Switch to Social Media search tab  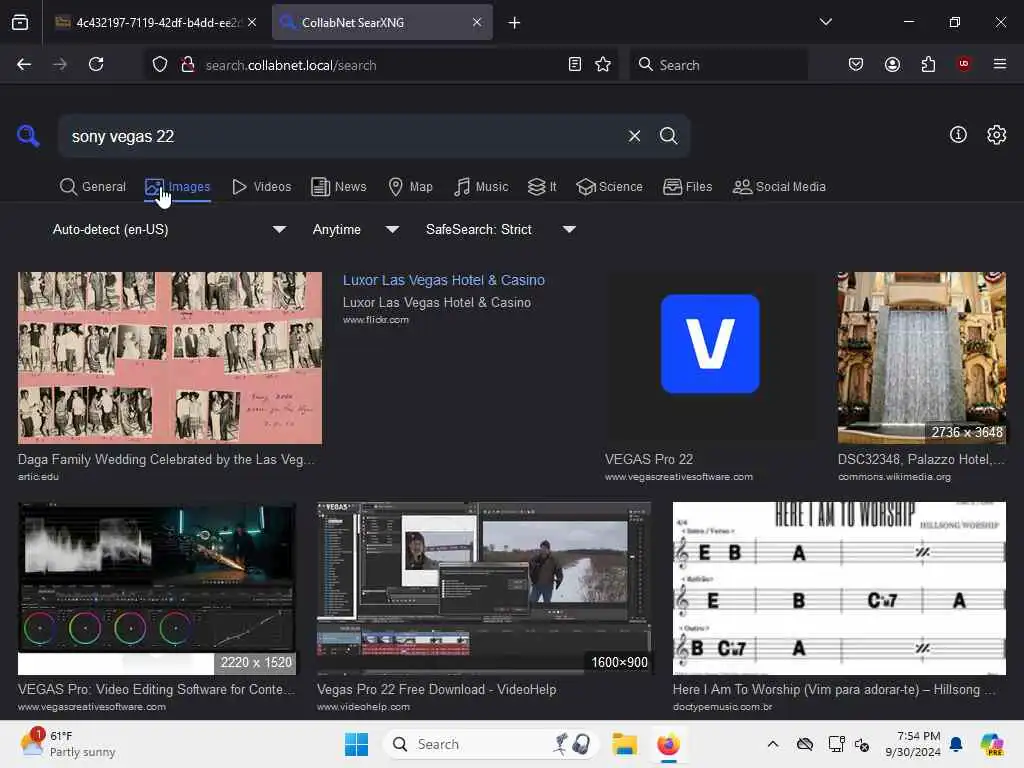coord(779,187)
